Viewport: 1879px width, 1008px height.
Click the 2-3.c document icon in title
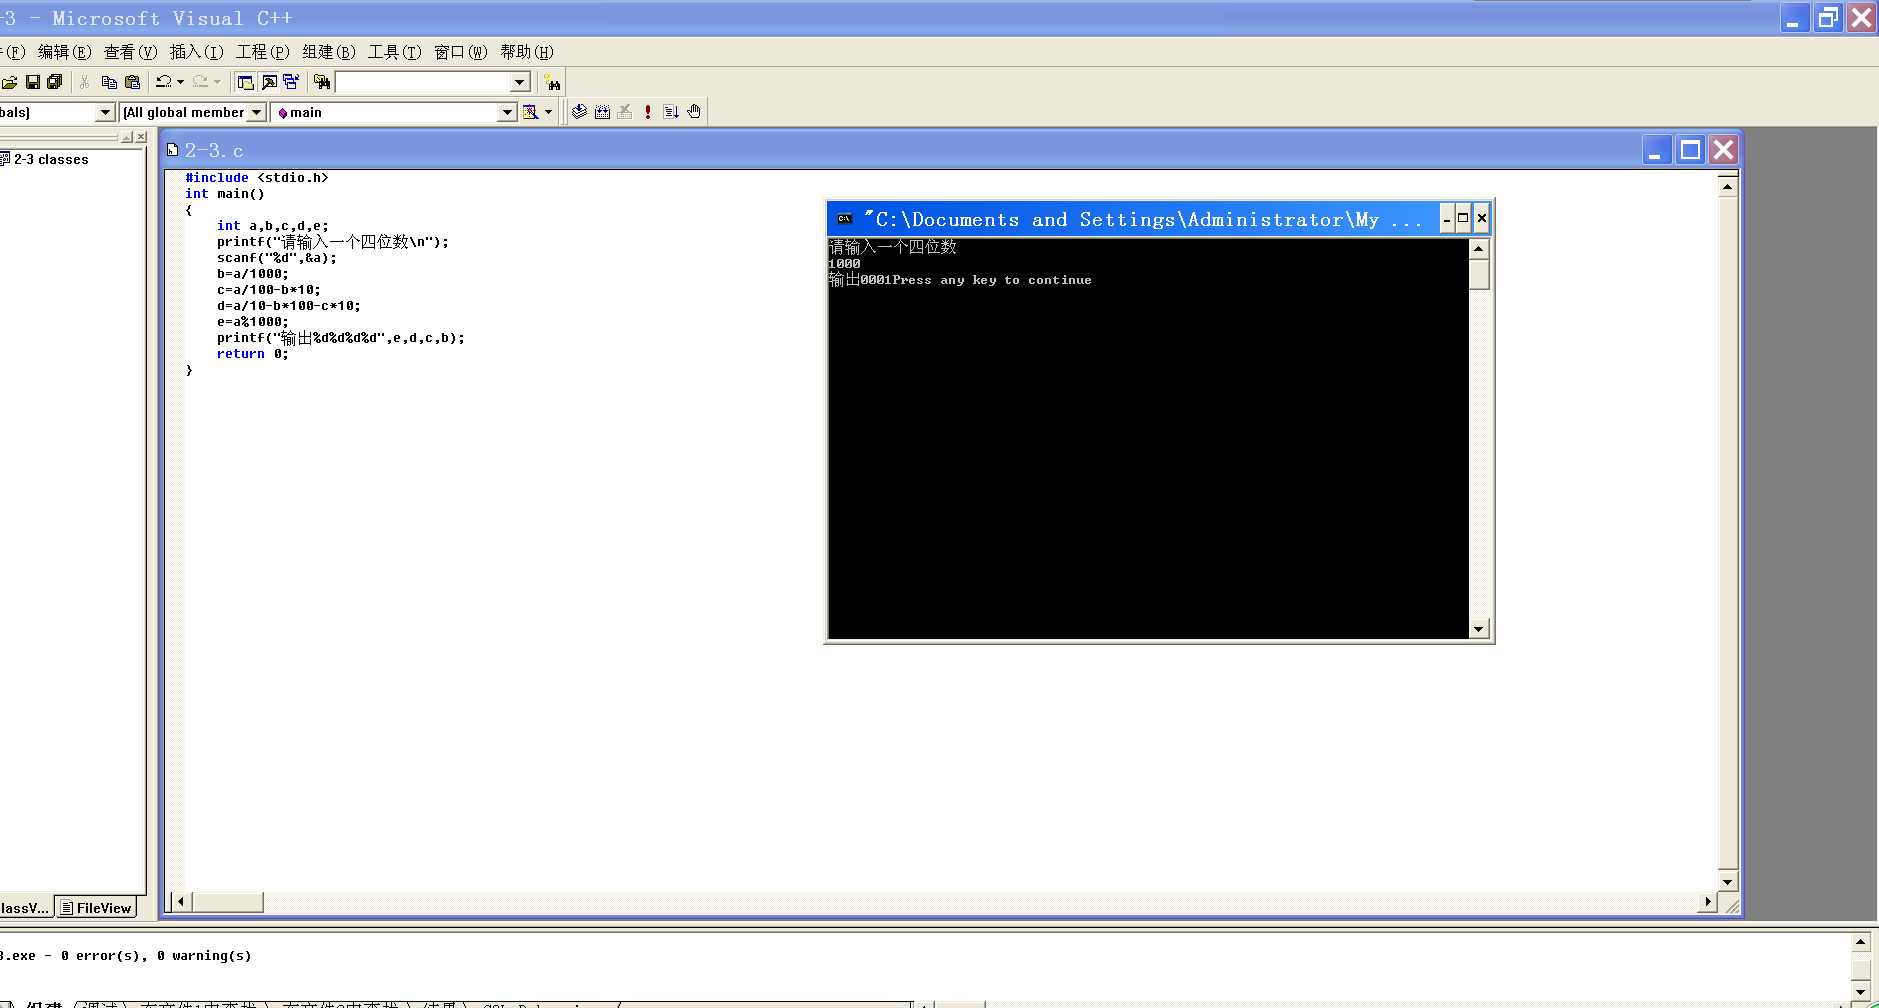[x=172, y=150]
